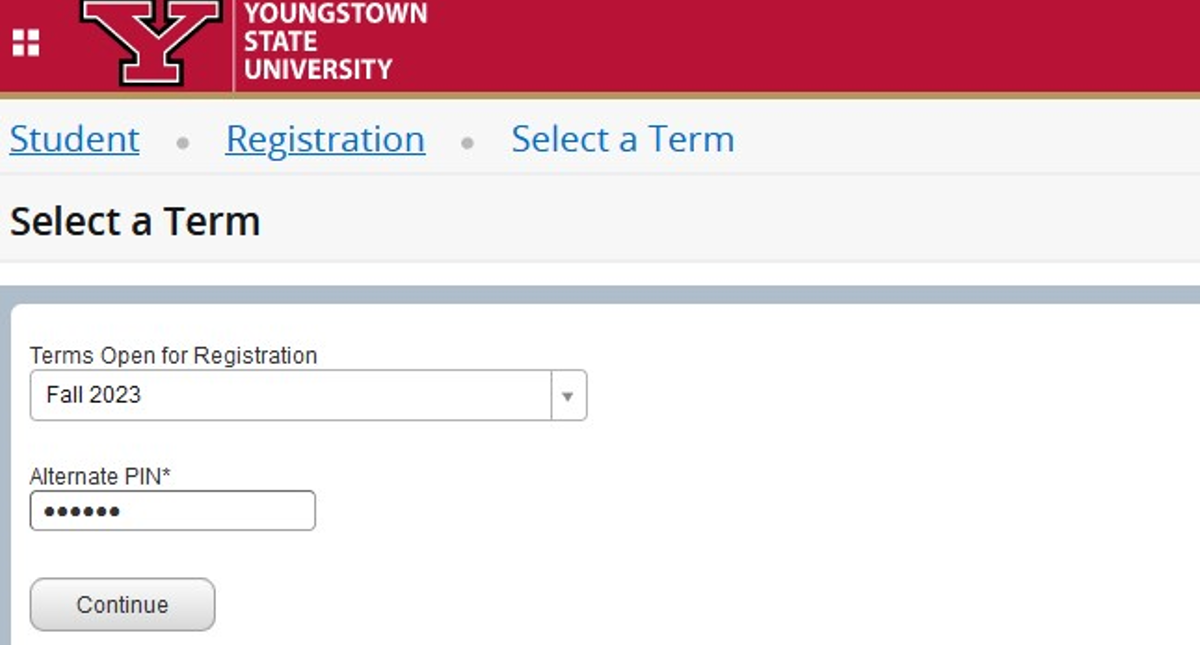Open the Registration breadcrumb menu item

(x=325, y=139)
